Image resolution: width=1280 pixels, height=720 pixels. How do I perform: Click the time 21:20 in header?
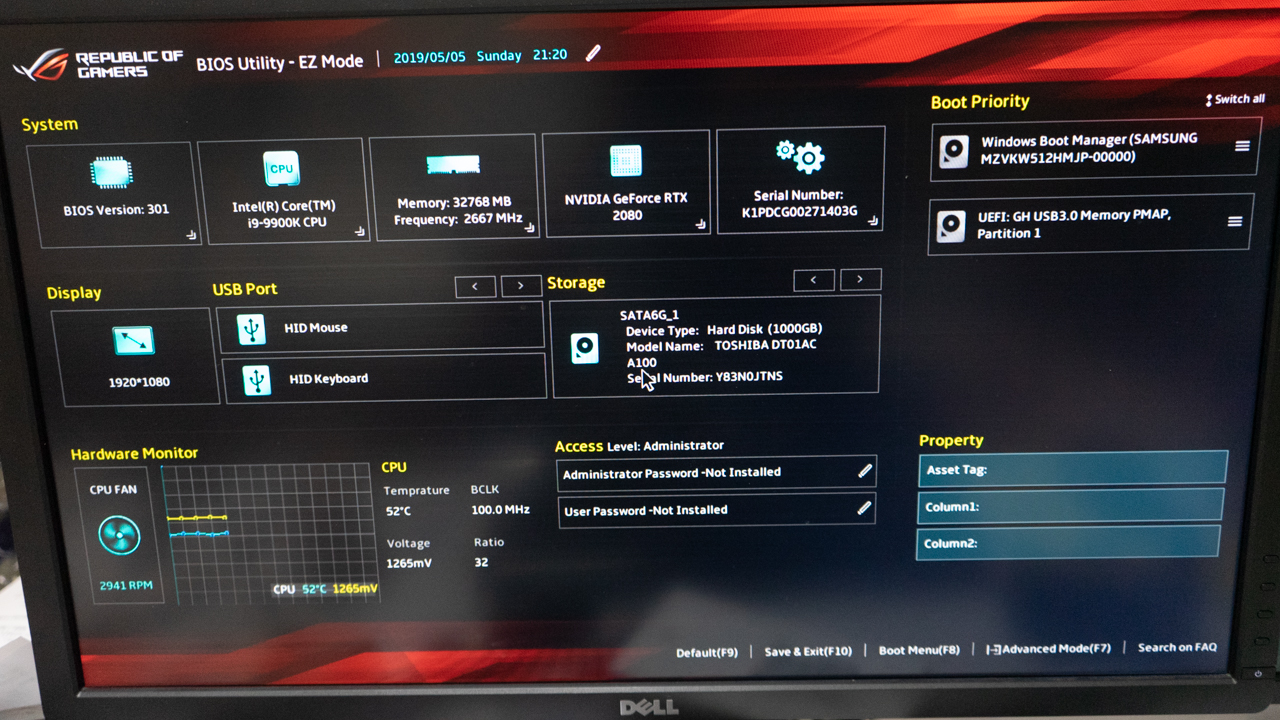(x=550, y=55)
